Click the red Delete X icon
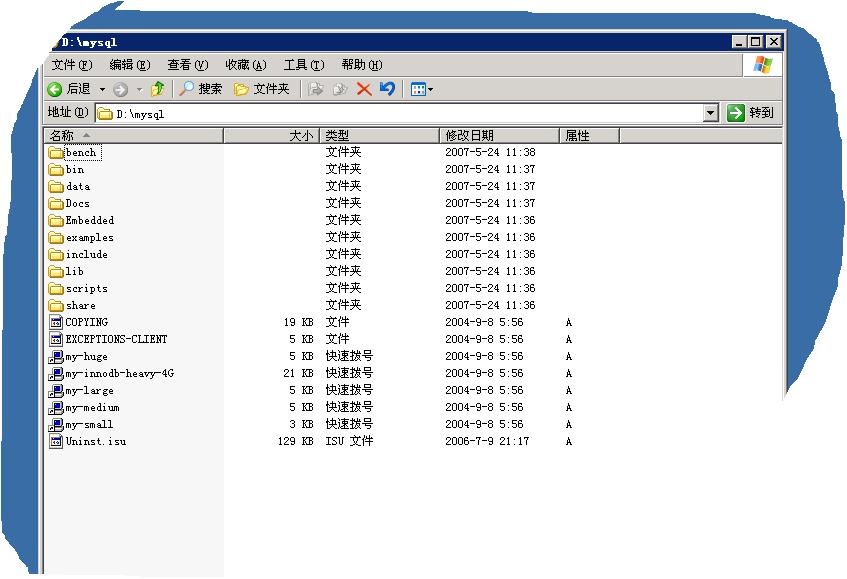847x579 pixels. click(x=364, y=89)
